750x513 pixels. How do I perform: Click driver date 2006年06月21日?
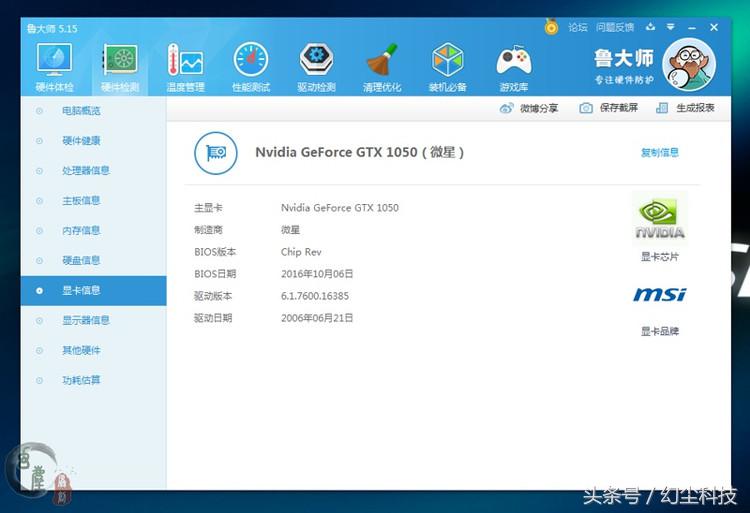tap(317, 318)
